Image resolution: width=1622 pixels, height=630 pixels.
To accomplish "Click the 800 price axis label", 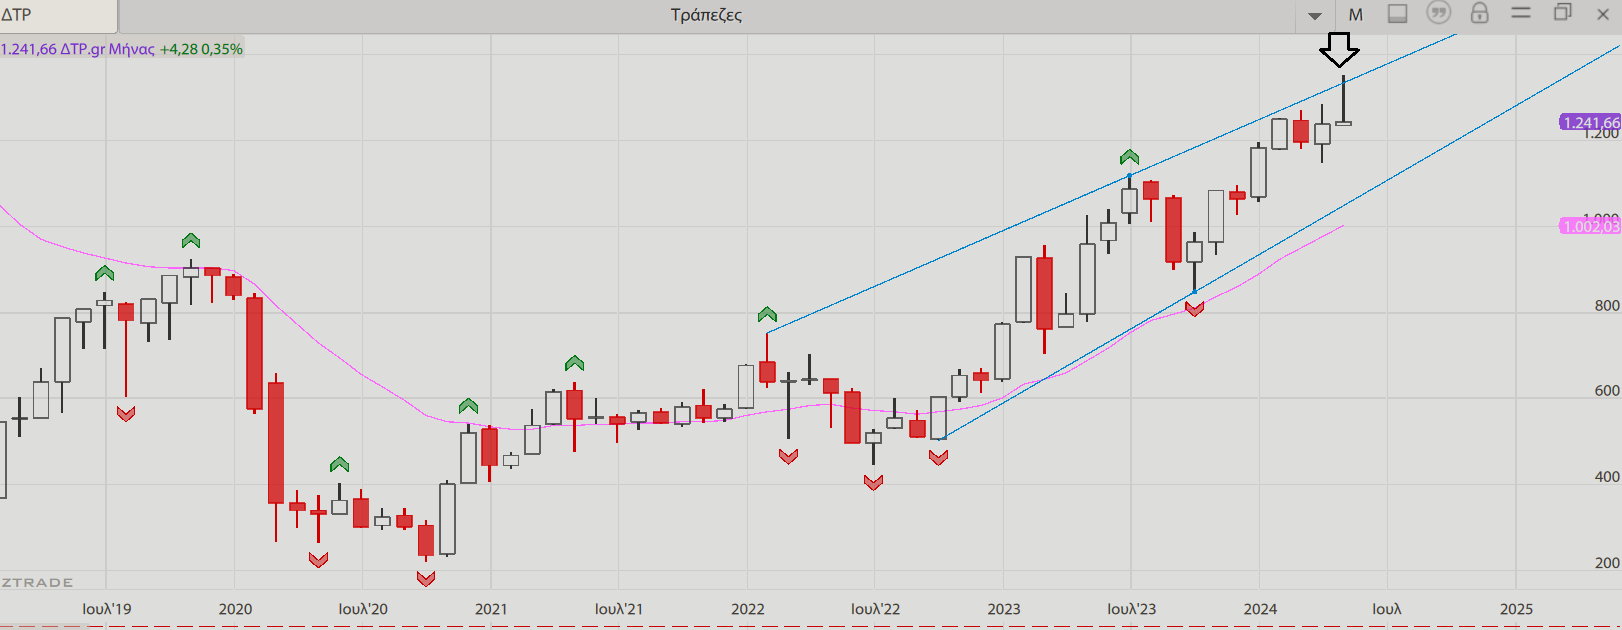I will click(1607, 306).
